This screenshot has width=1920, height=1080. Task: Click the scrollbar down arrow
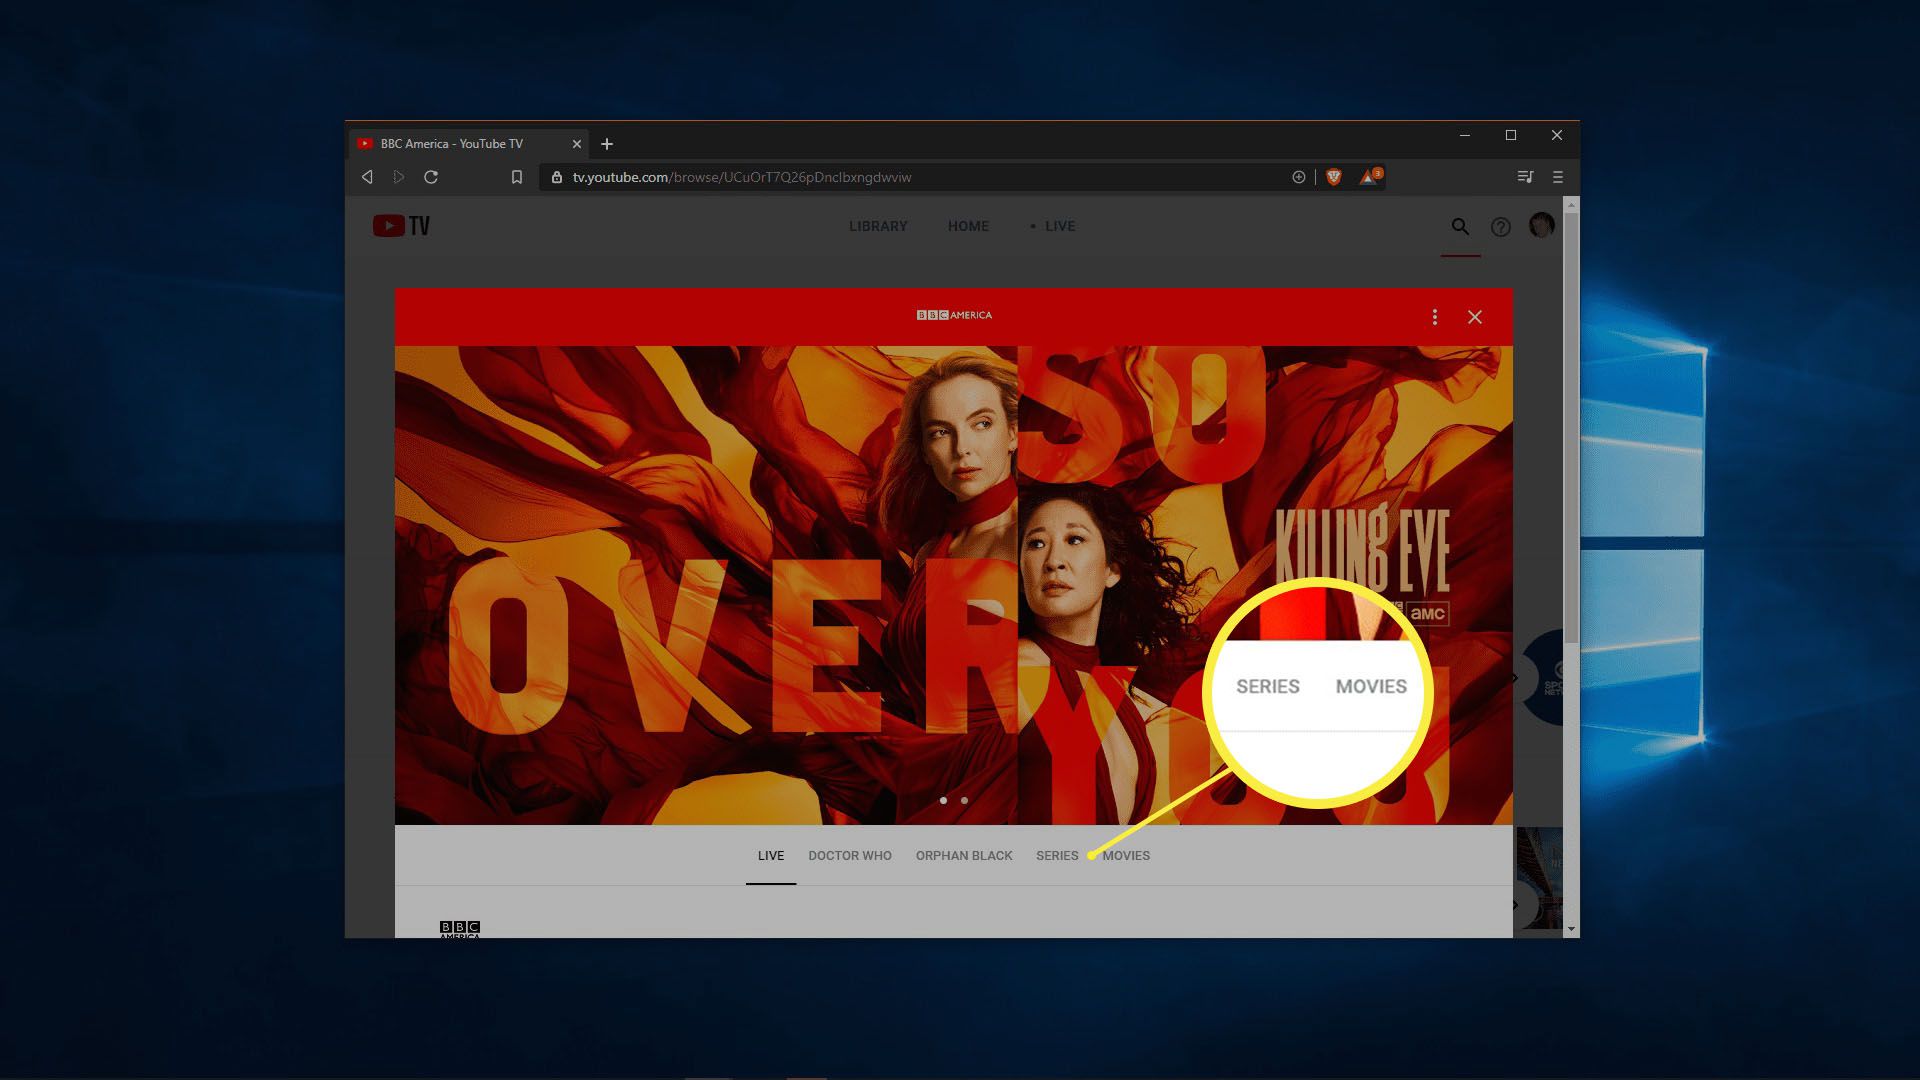coord(1571,929)
